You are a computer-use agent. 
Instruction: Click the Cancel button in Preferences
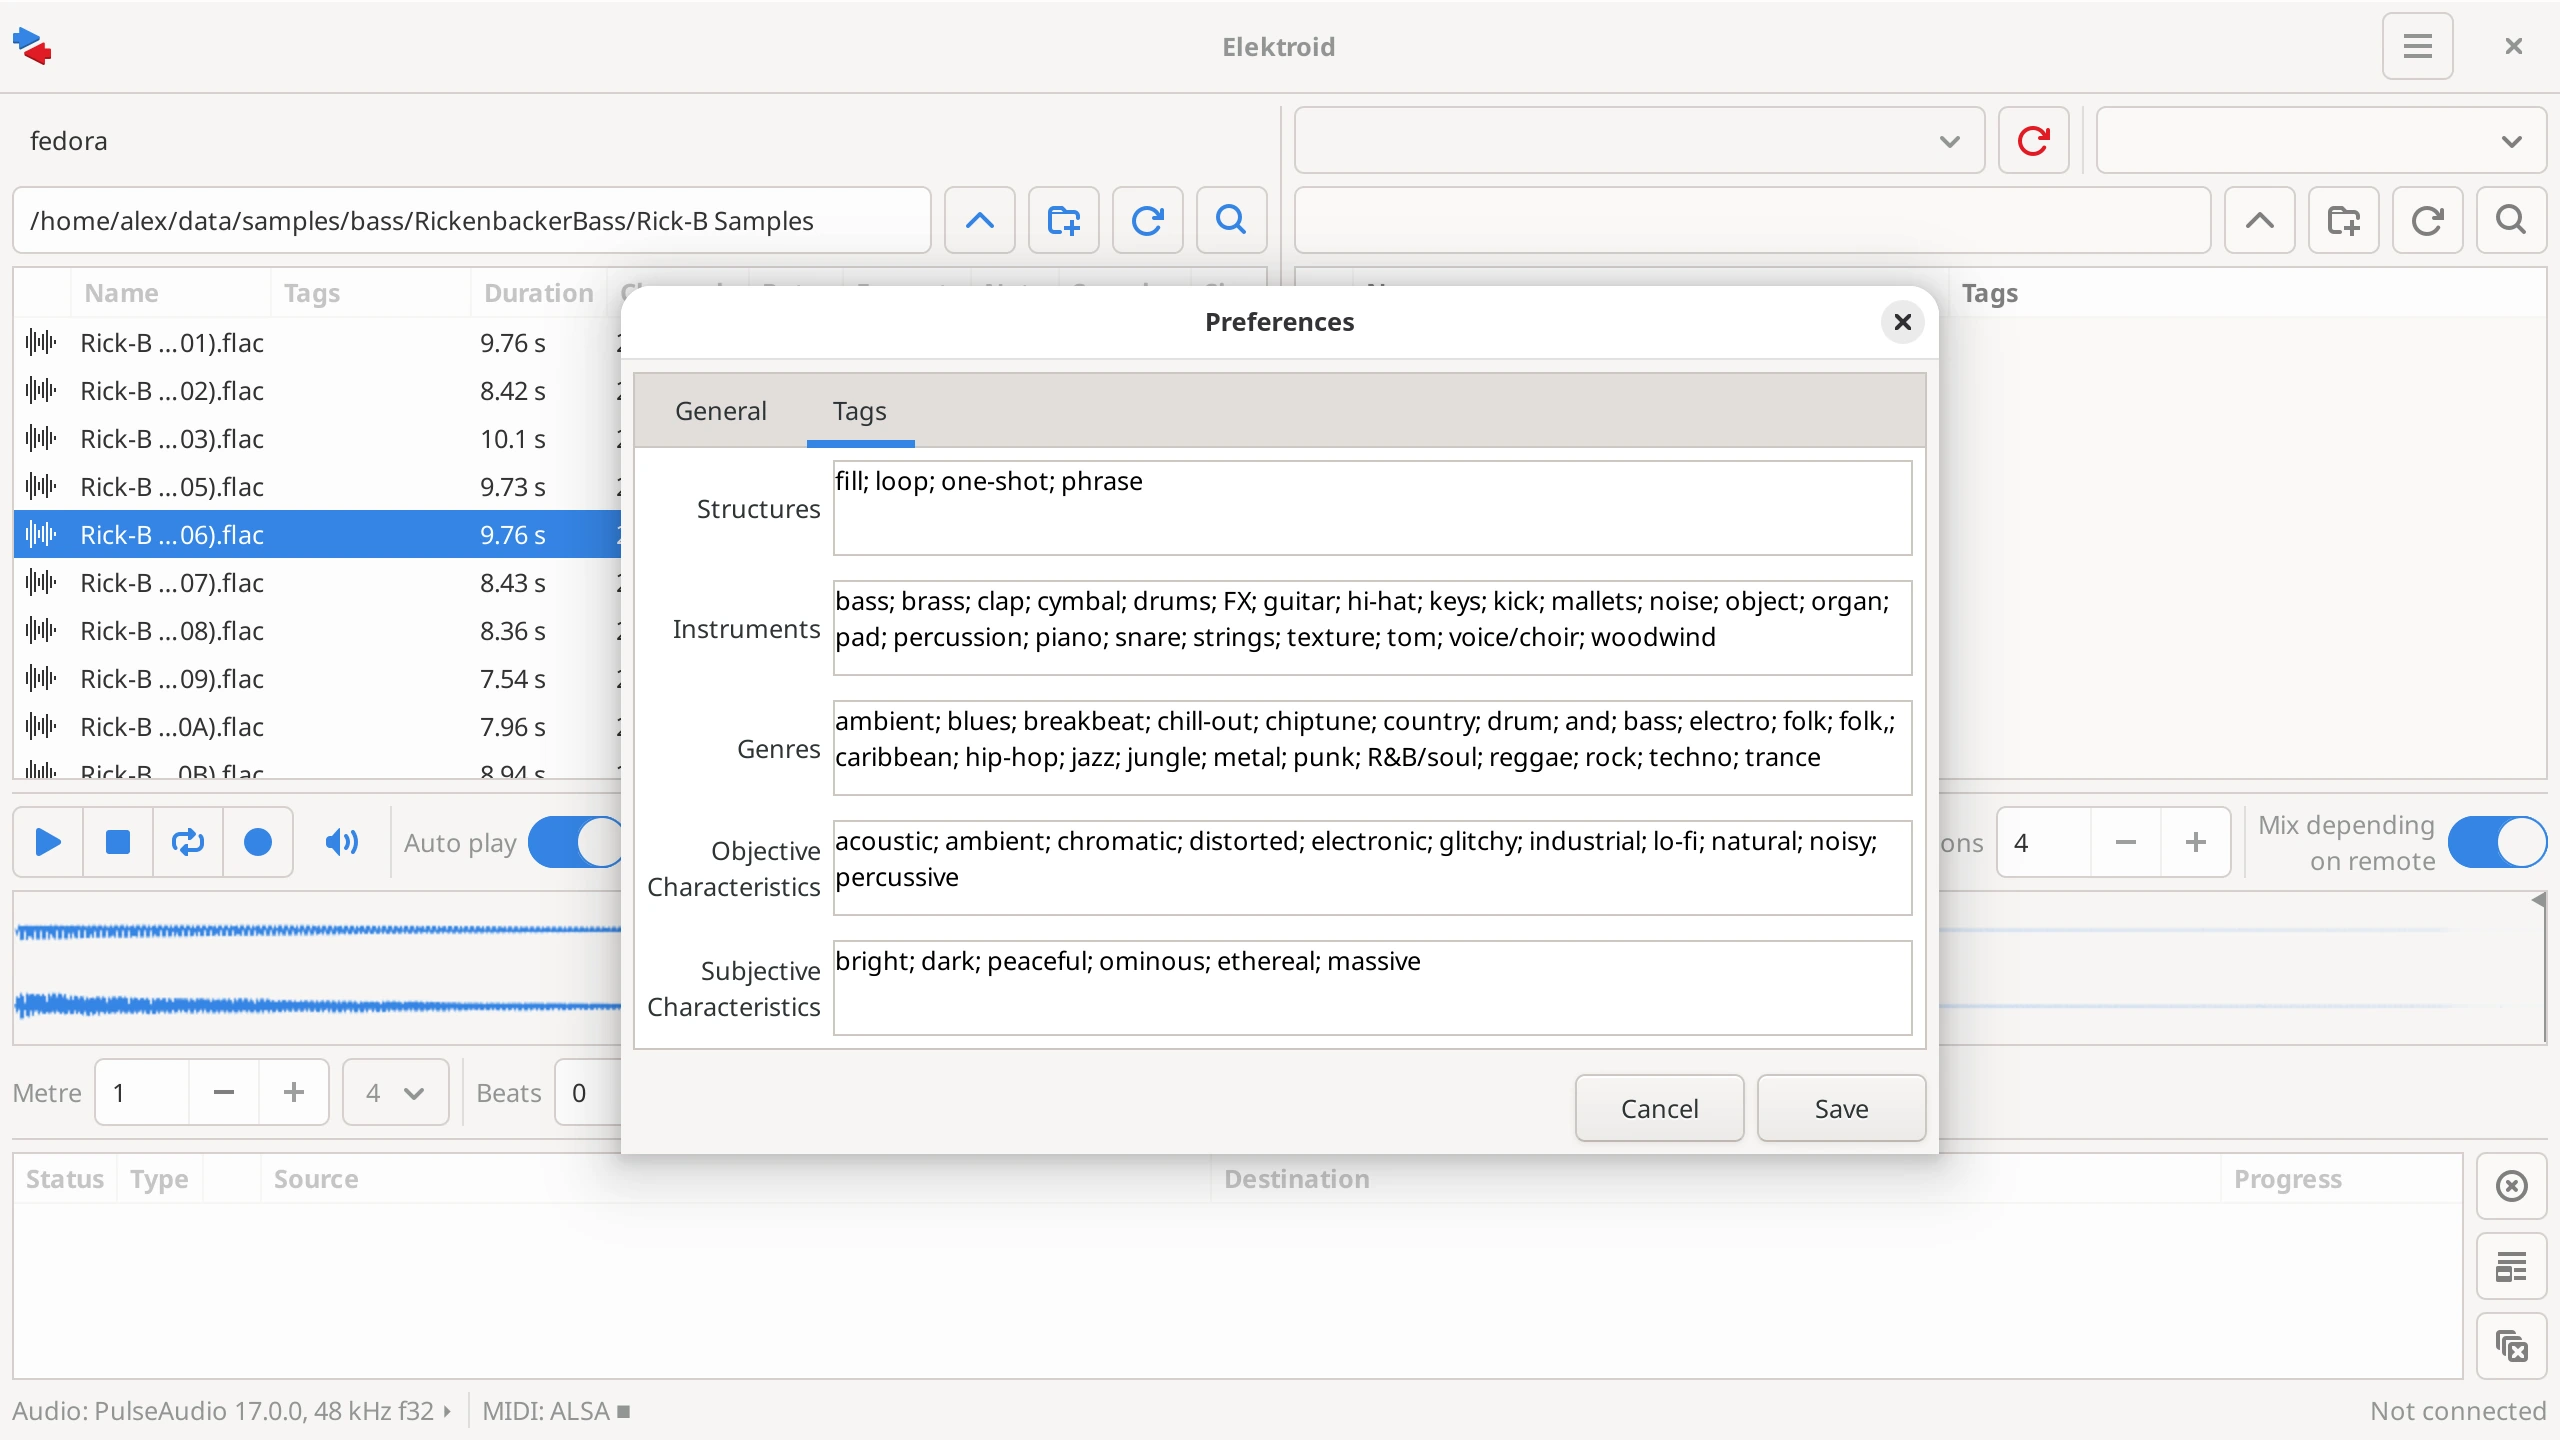pos(1658,1108)
